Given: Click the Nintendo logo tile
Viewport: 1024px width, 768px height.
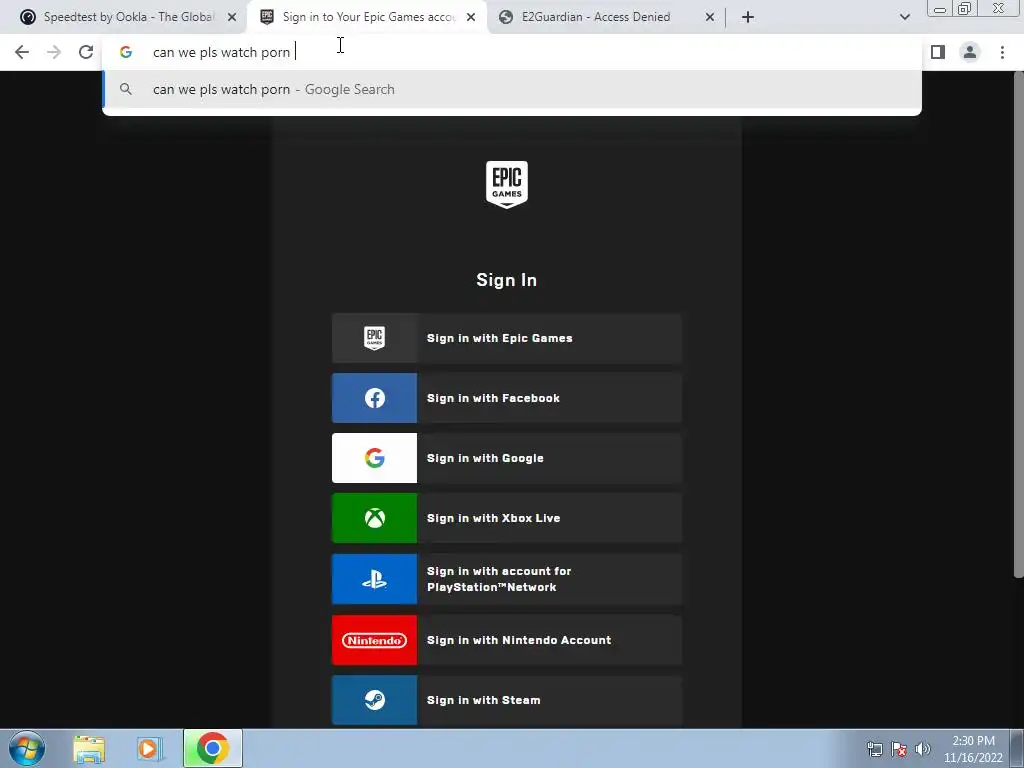Looking at the screenshot, I should coord(374,640).
